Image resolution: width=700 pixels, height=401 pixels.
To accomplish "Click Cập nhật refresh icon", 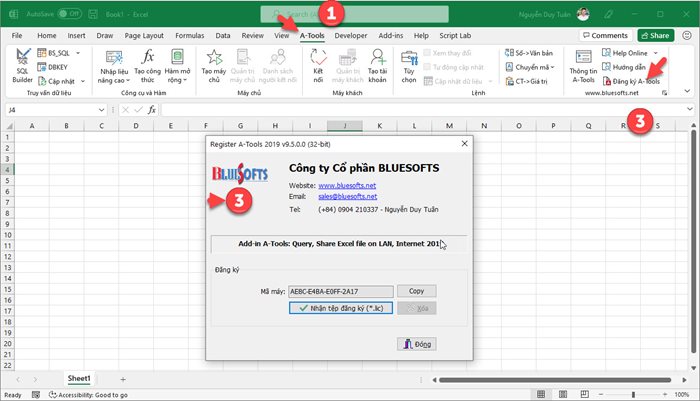I will [x=42, y=81].
